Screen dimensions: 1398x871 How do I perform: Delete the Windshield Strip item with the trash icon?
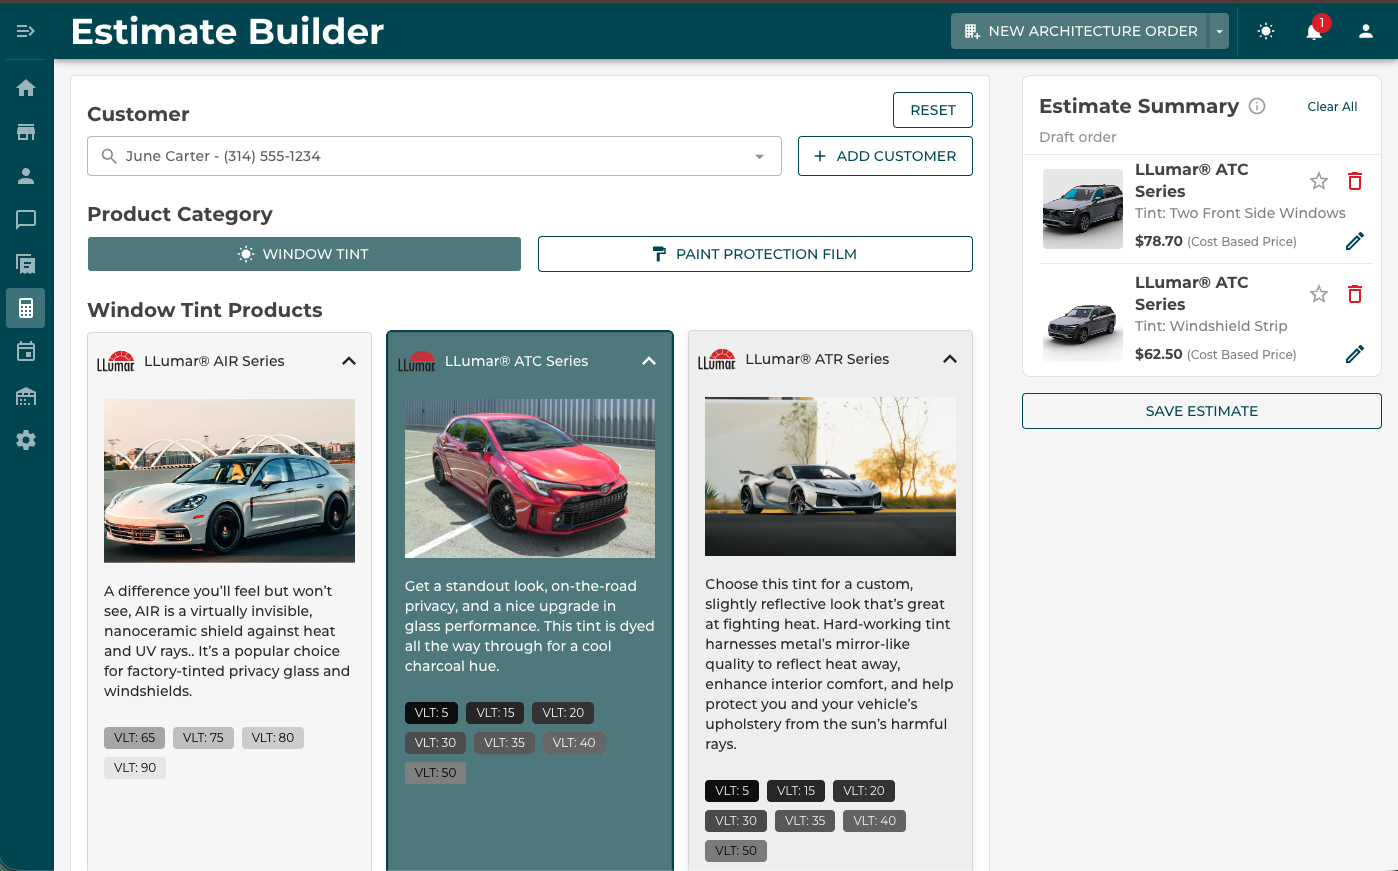click(x=1355, y=294)
